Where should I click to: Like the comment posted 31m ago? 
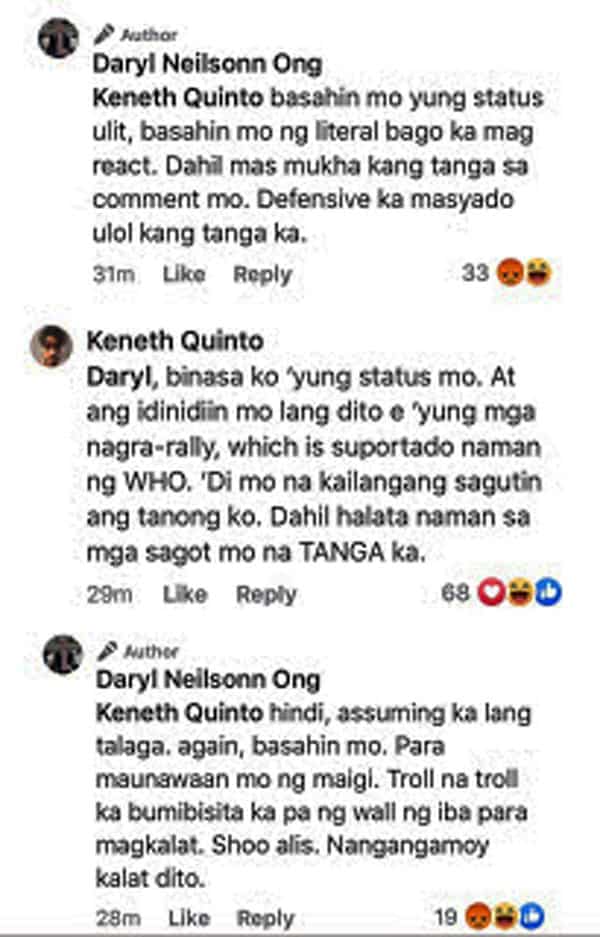tap(184, 274)
